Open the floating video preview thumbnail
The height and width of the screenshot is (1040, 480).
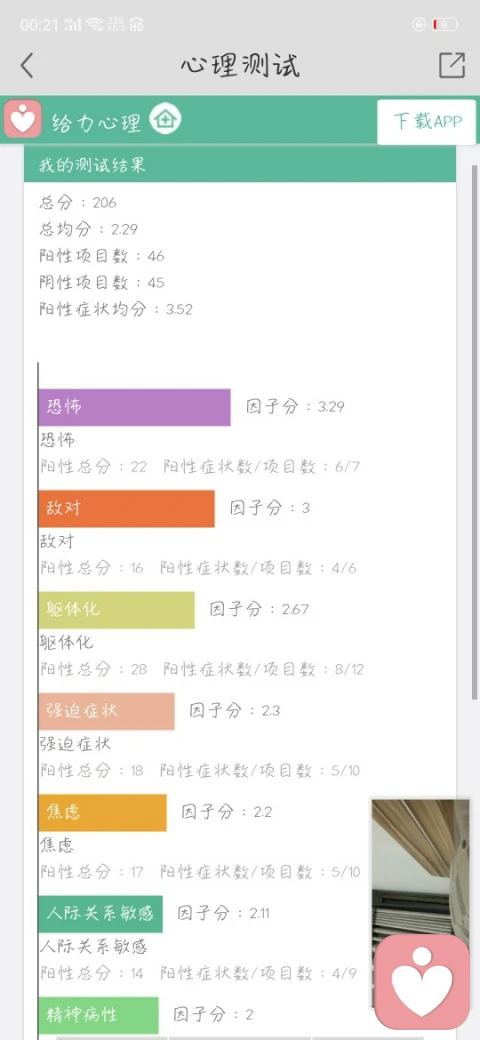[x=420, y=868]
